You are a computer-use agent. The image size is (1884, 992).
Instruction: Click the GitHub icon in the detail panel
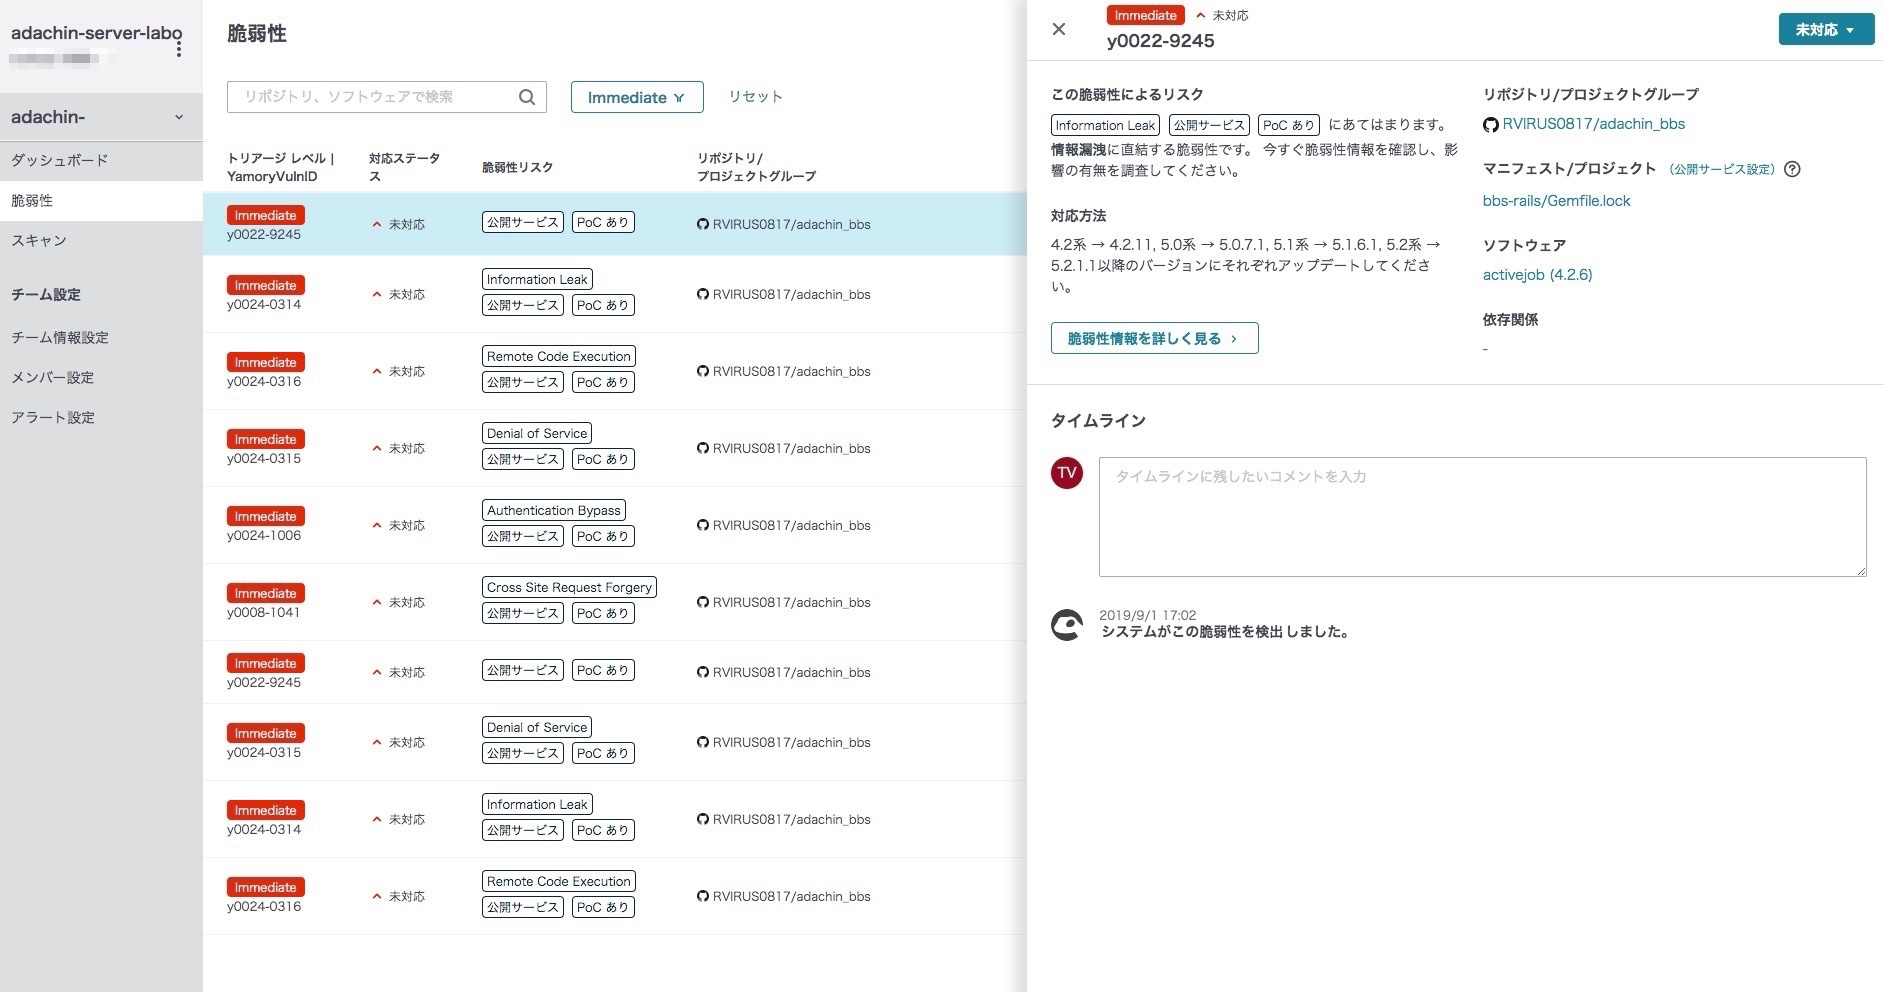point(1490,125)
